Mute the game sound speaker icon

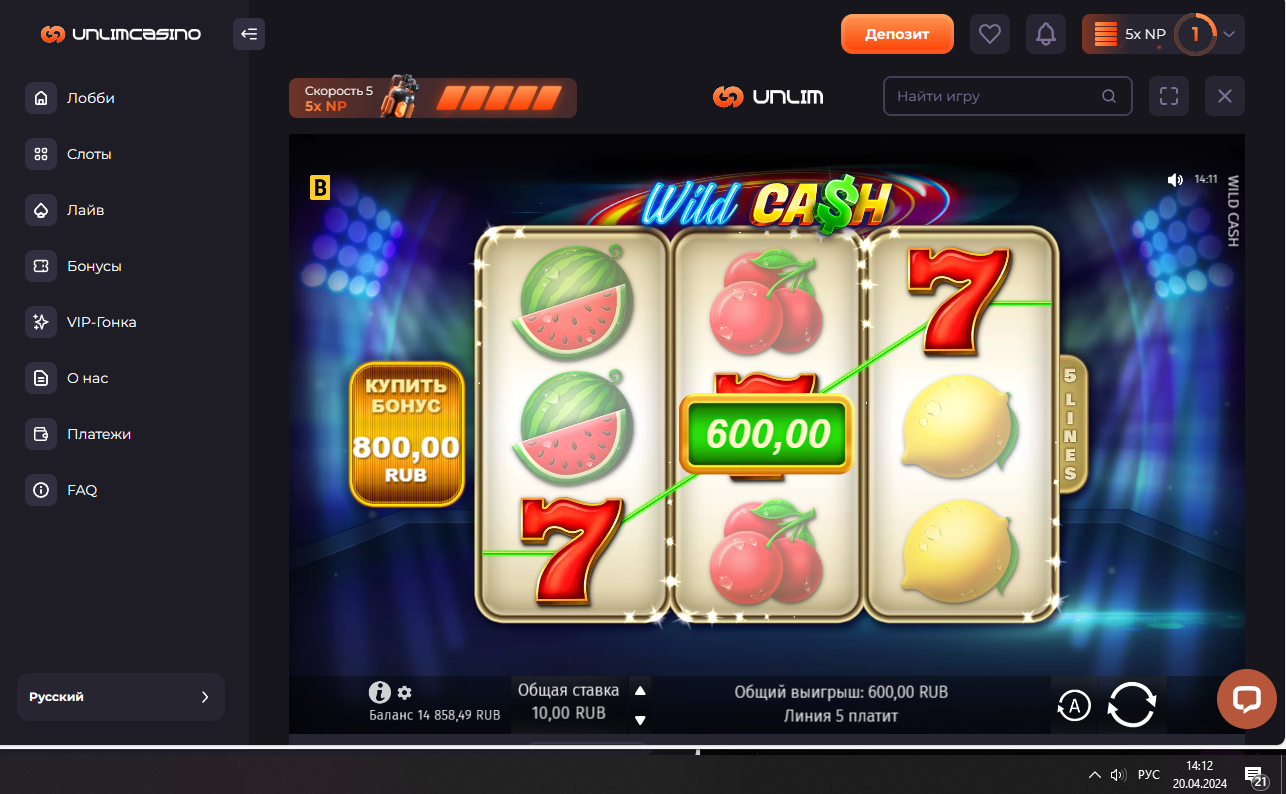pos(1175,180)
